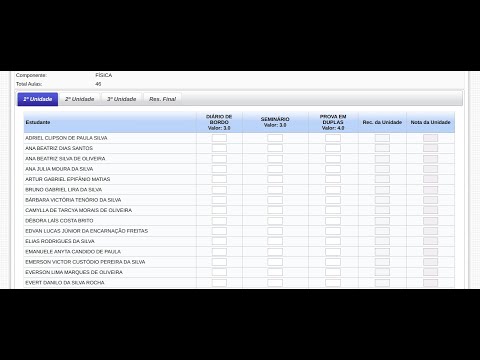The image size is (480, 360).
Task: Open the Res. Final tab
Action: pyautogui.click(x=162, y=99)
